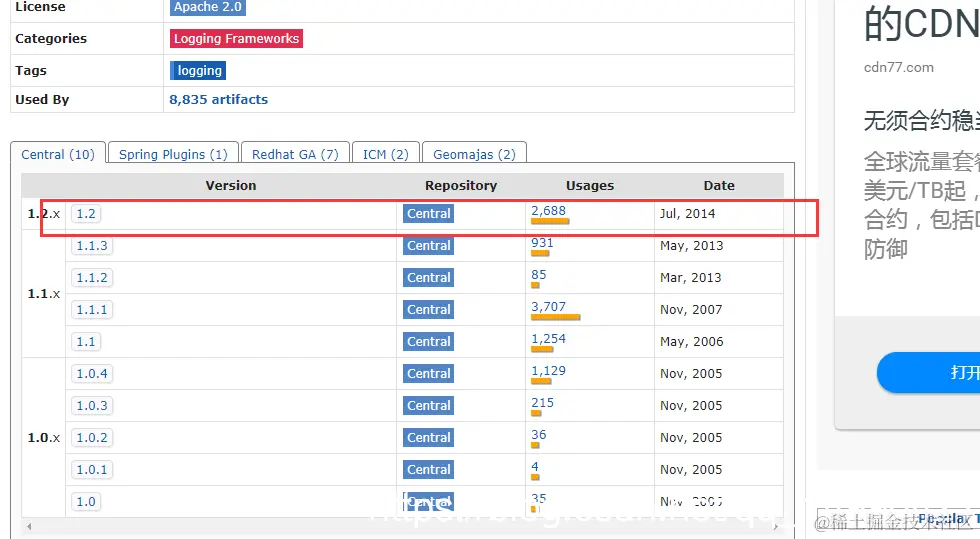The image size is (980, 539).
Task: Open version 1.2
Action: 86,214
